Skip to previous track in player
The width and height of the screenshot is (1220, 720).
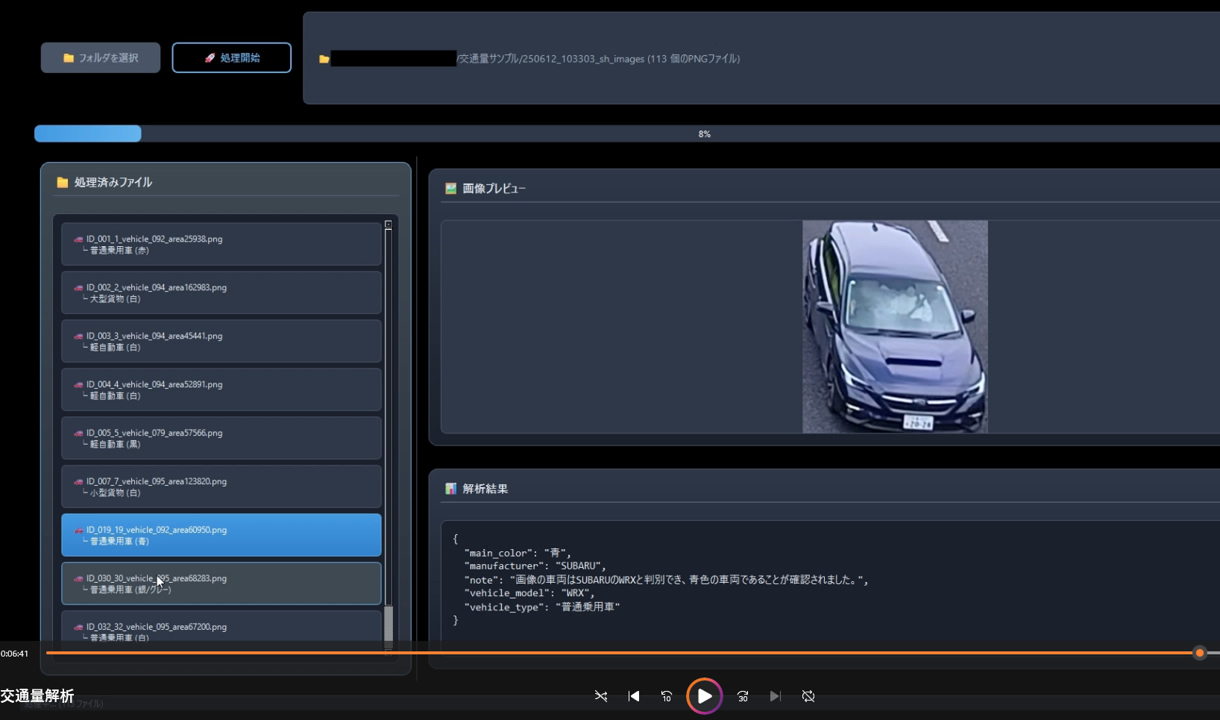(x=634, y=696)
